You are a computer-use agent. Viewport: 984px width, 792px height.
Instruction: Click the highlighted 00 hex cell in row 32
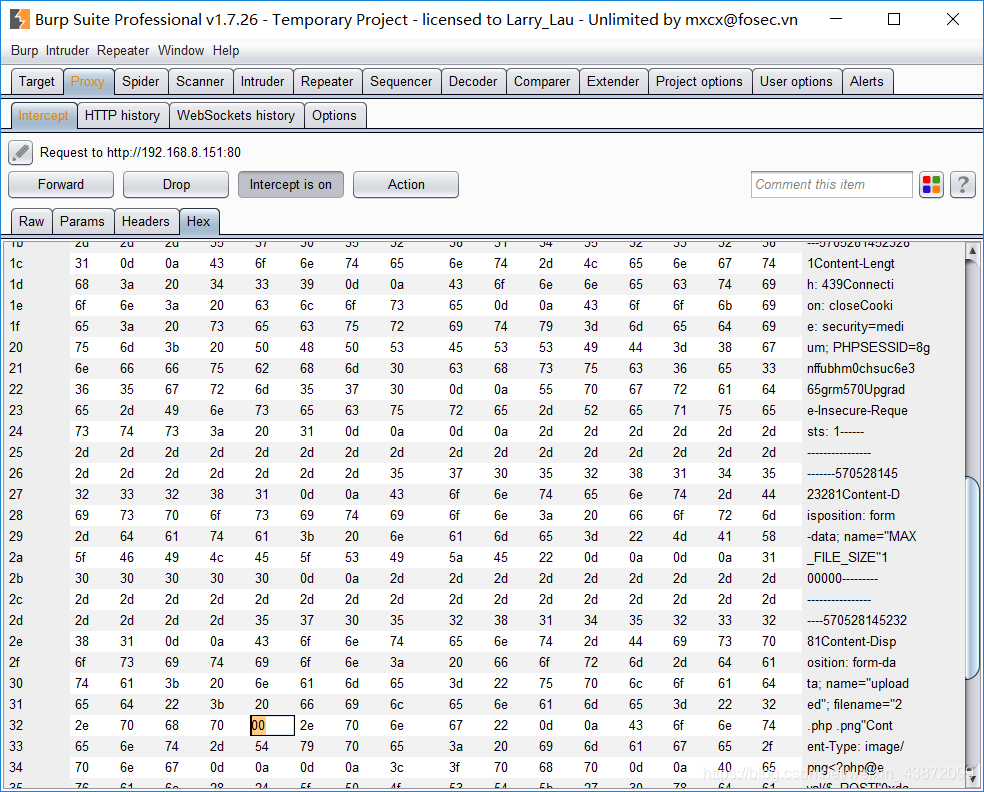click(x=272, y=725)
